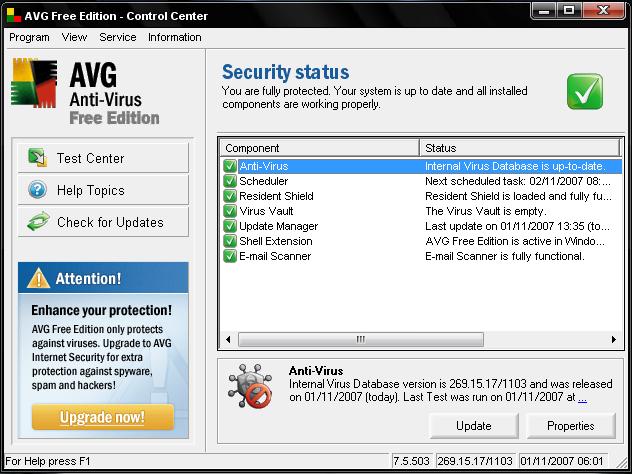Open the Service menu
This screenshot has height=474, width=632.
[118, 37]
